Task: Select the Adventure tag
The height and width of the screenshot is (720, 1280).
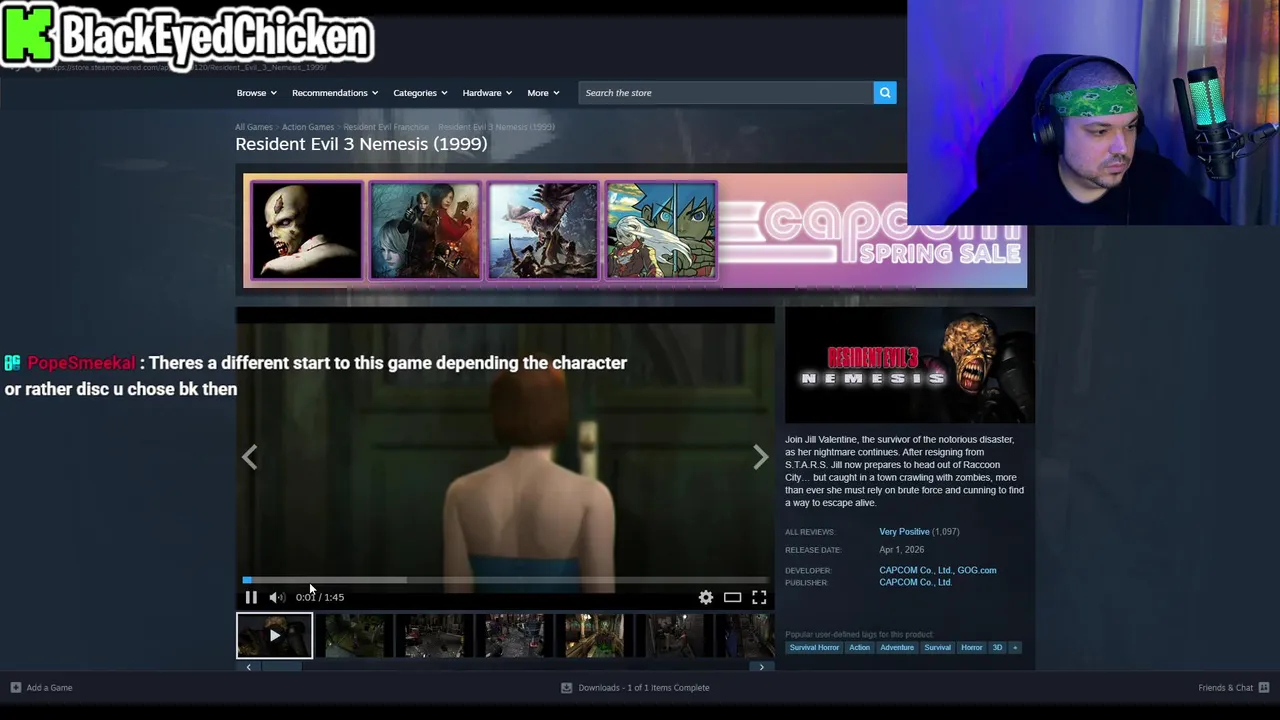Action: pyautogui.click(x=897, y=647)
